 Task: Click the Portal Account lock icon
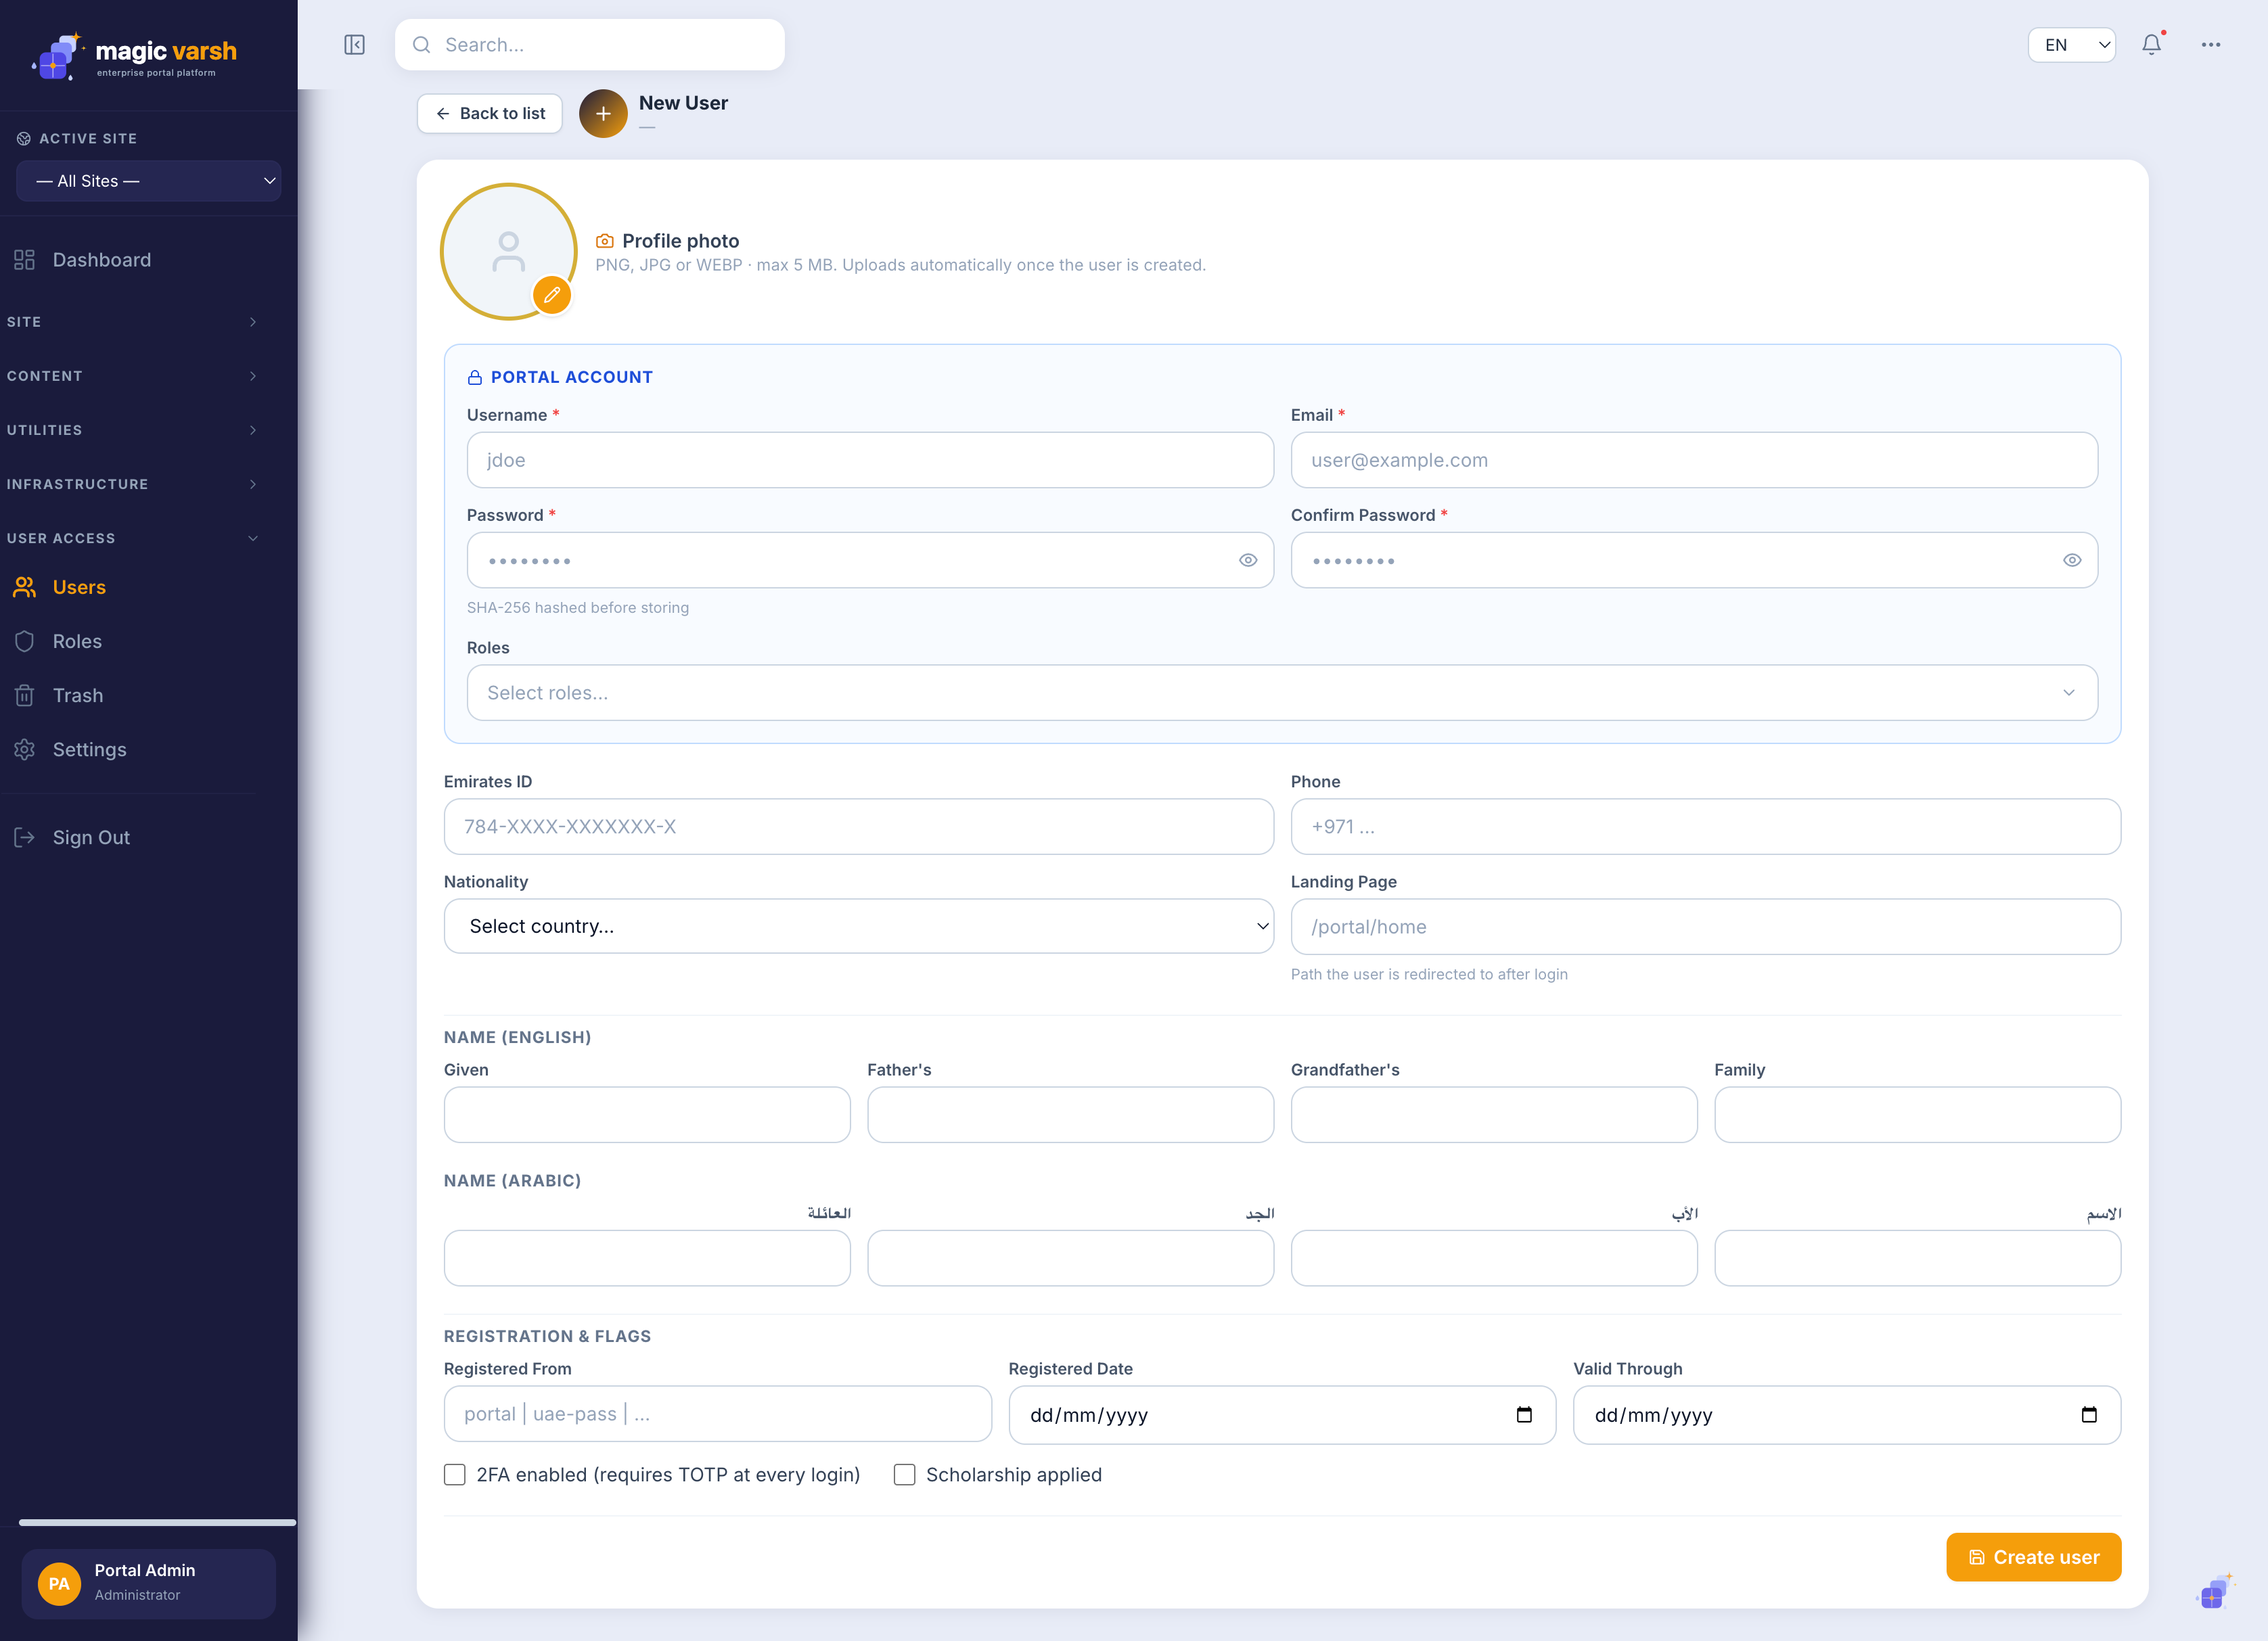click(475, 377)
